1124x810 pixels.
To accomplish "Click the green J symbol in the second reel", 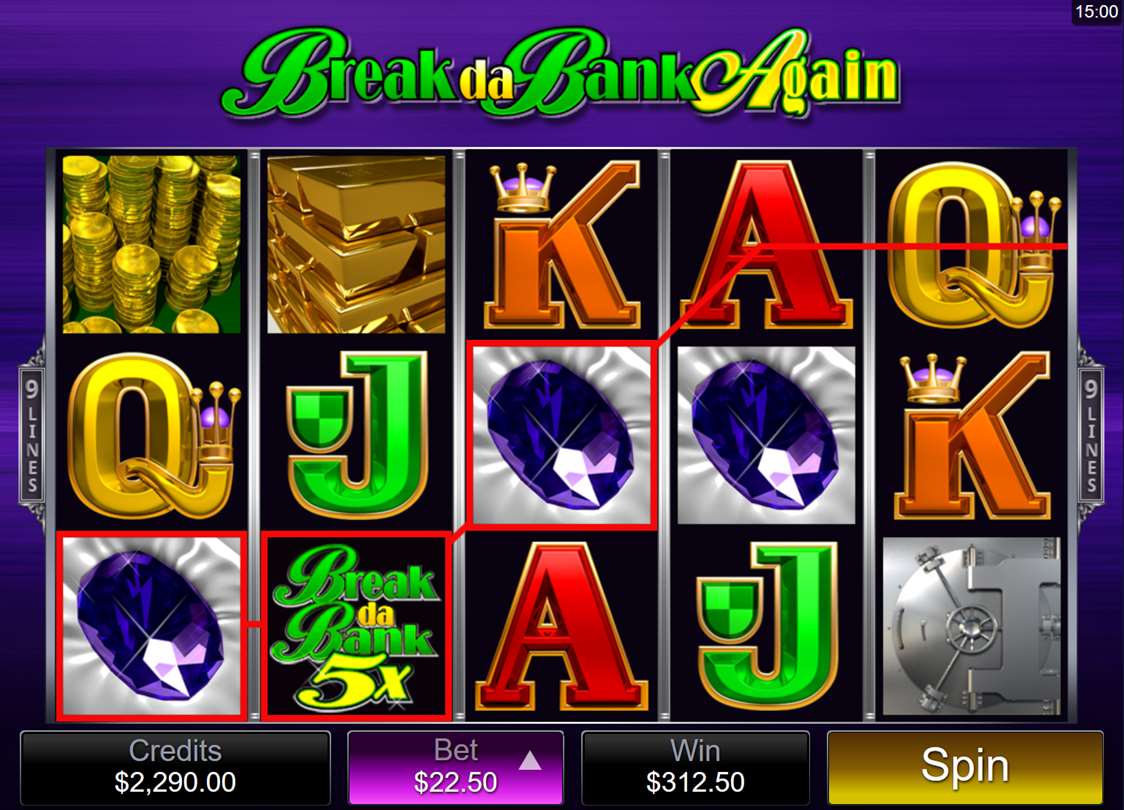I will pyautogui.click(x=356, y=434).
